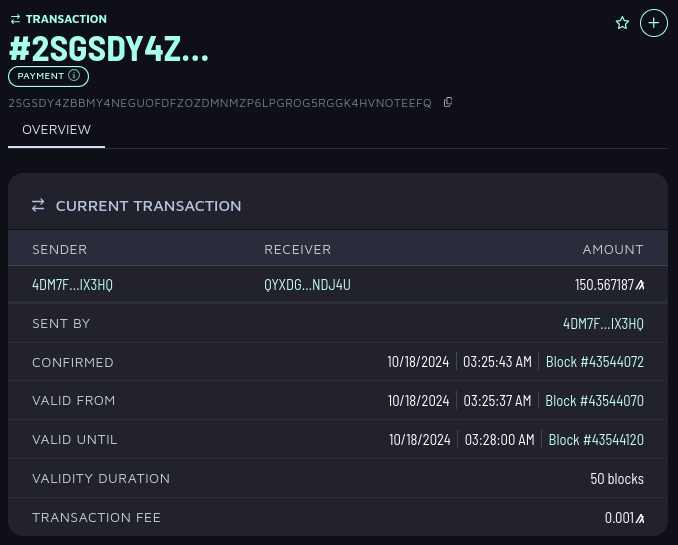678x545 pixels.
Task: Click the CURRENT TRANSACTION section title
Action: tap(148, 206)
